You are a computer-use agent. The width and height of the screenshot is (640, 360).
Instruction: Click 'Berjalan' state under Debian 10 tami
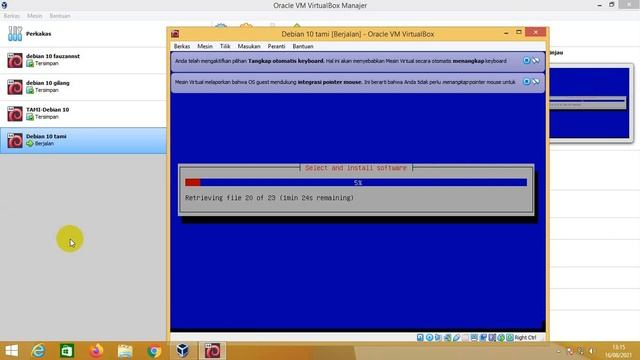pyautogui.click(x=44, y=144)
